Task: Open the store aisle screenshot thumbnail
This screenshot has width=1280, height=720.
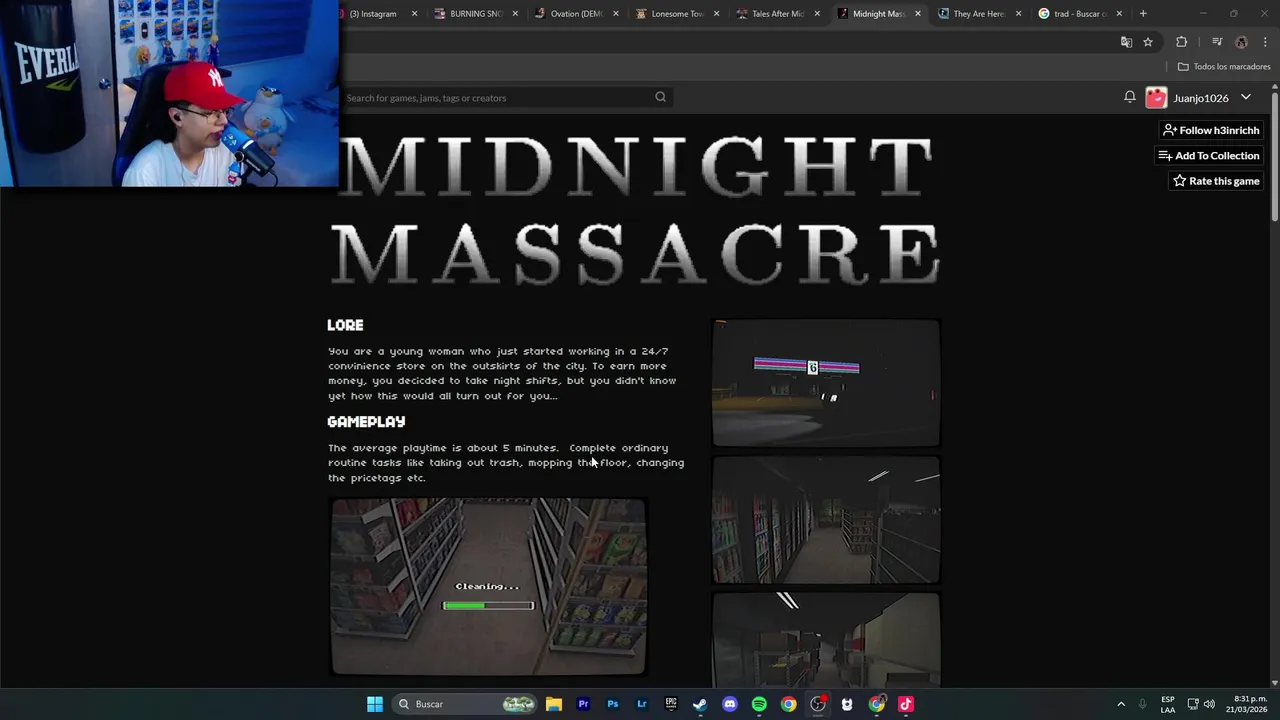Action: click(x=826, y=520)
